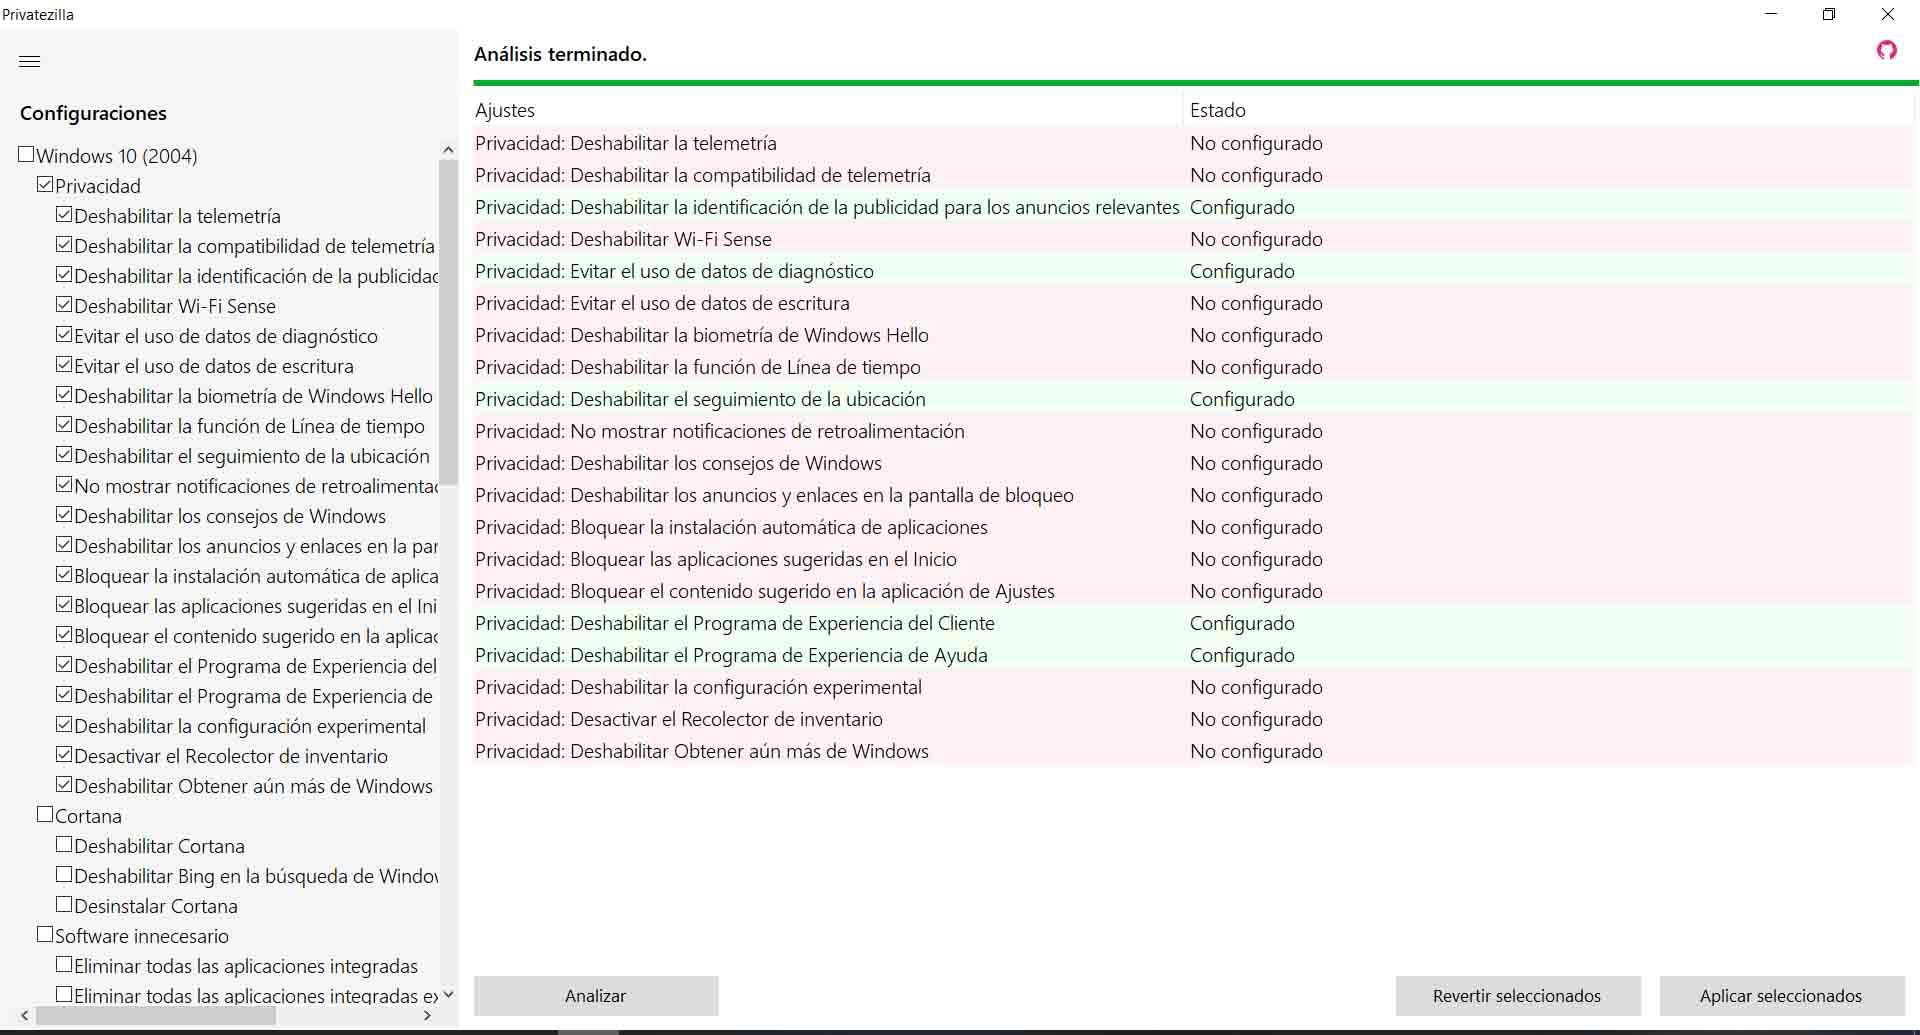The height and width of the screenshot is (1035, 1920).
Task: Maximize the Privatezilla window
Action: click(x=1829, y=14)
